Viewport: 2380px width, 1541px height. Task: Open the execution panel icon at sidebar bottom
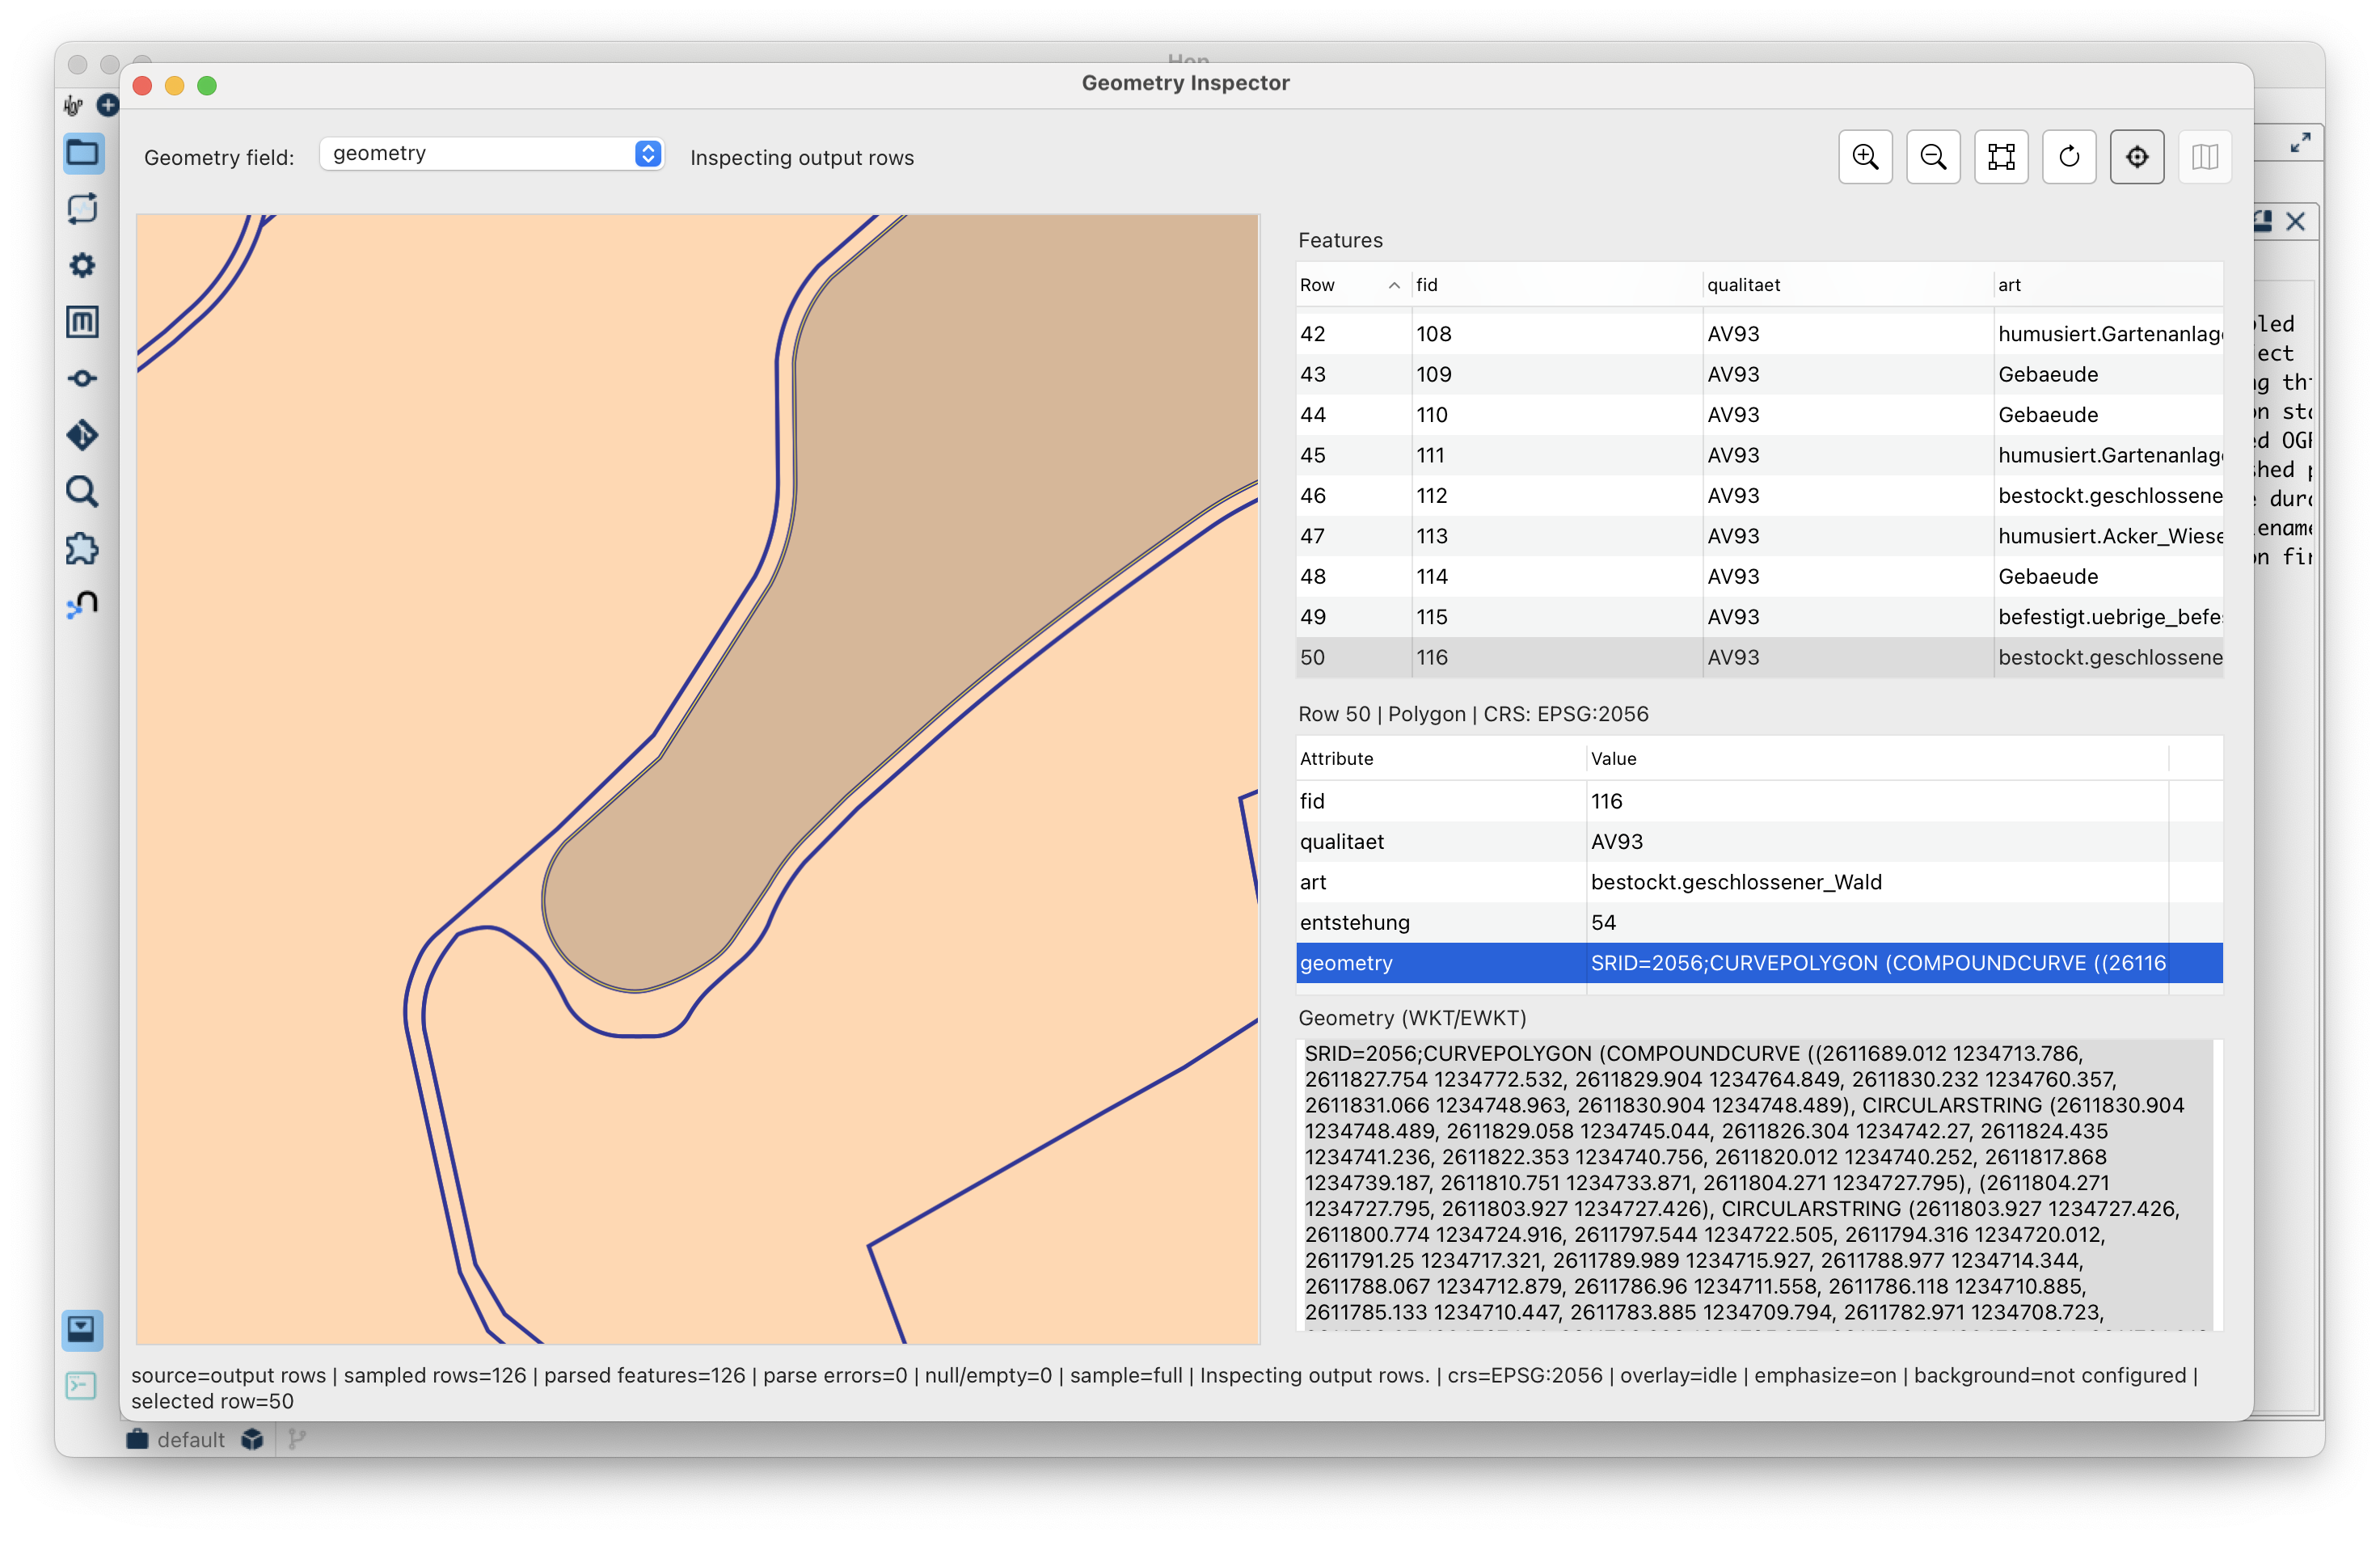coord(82,1329)
